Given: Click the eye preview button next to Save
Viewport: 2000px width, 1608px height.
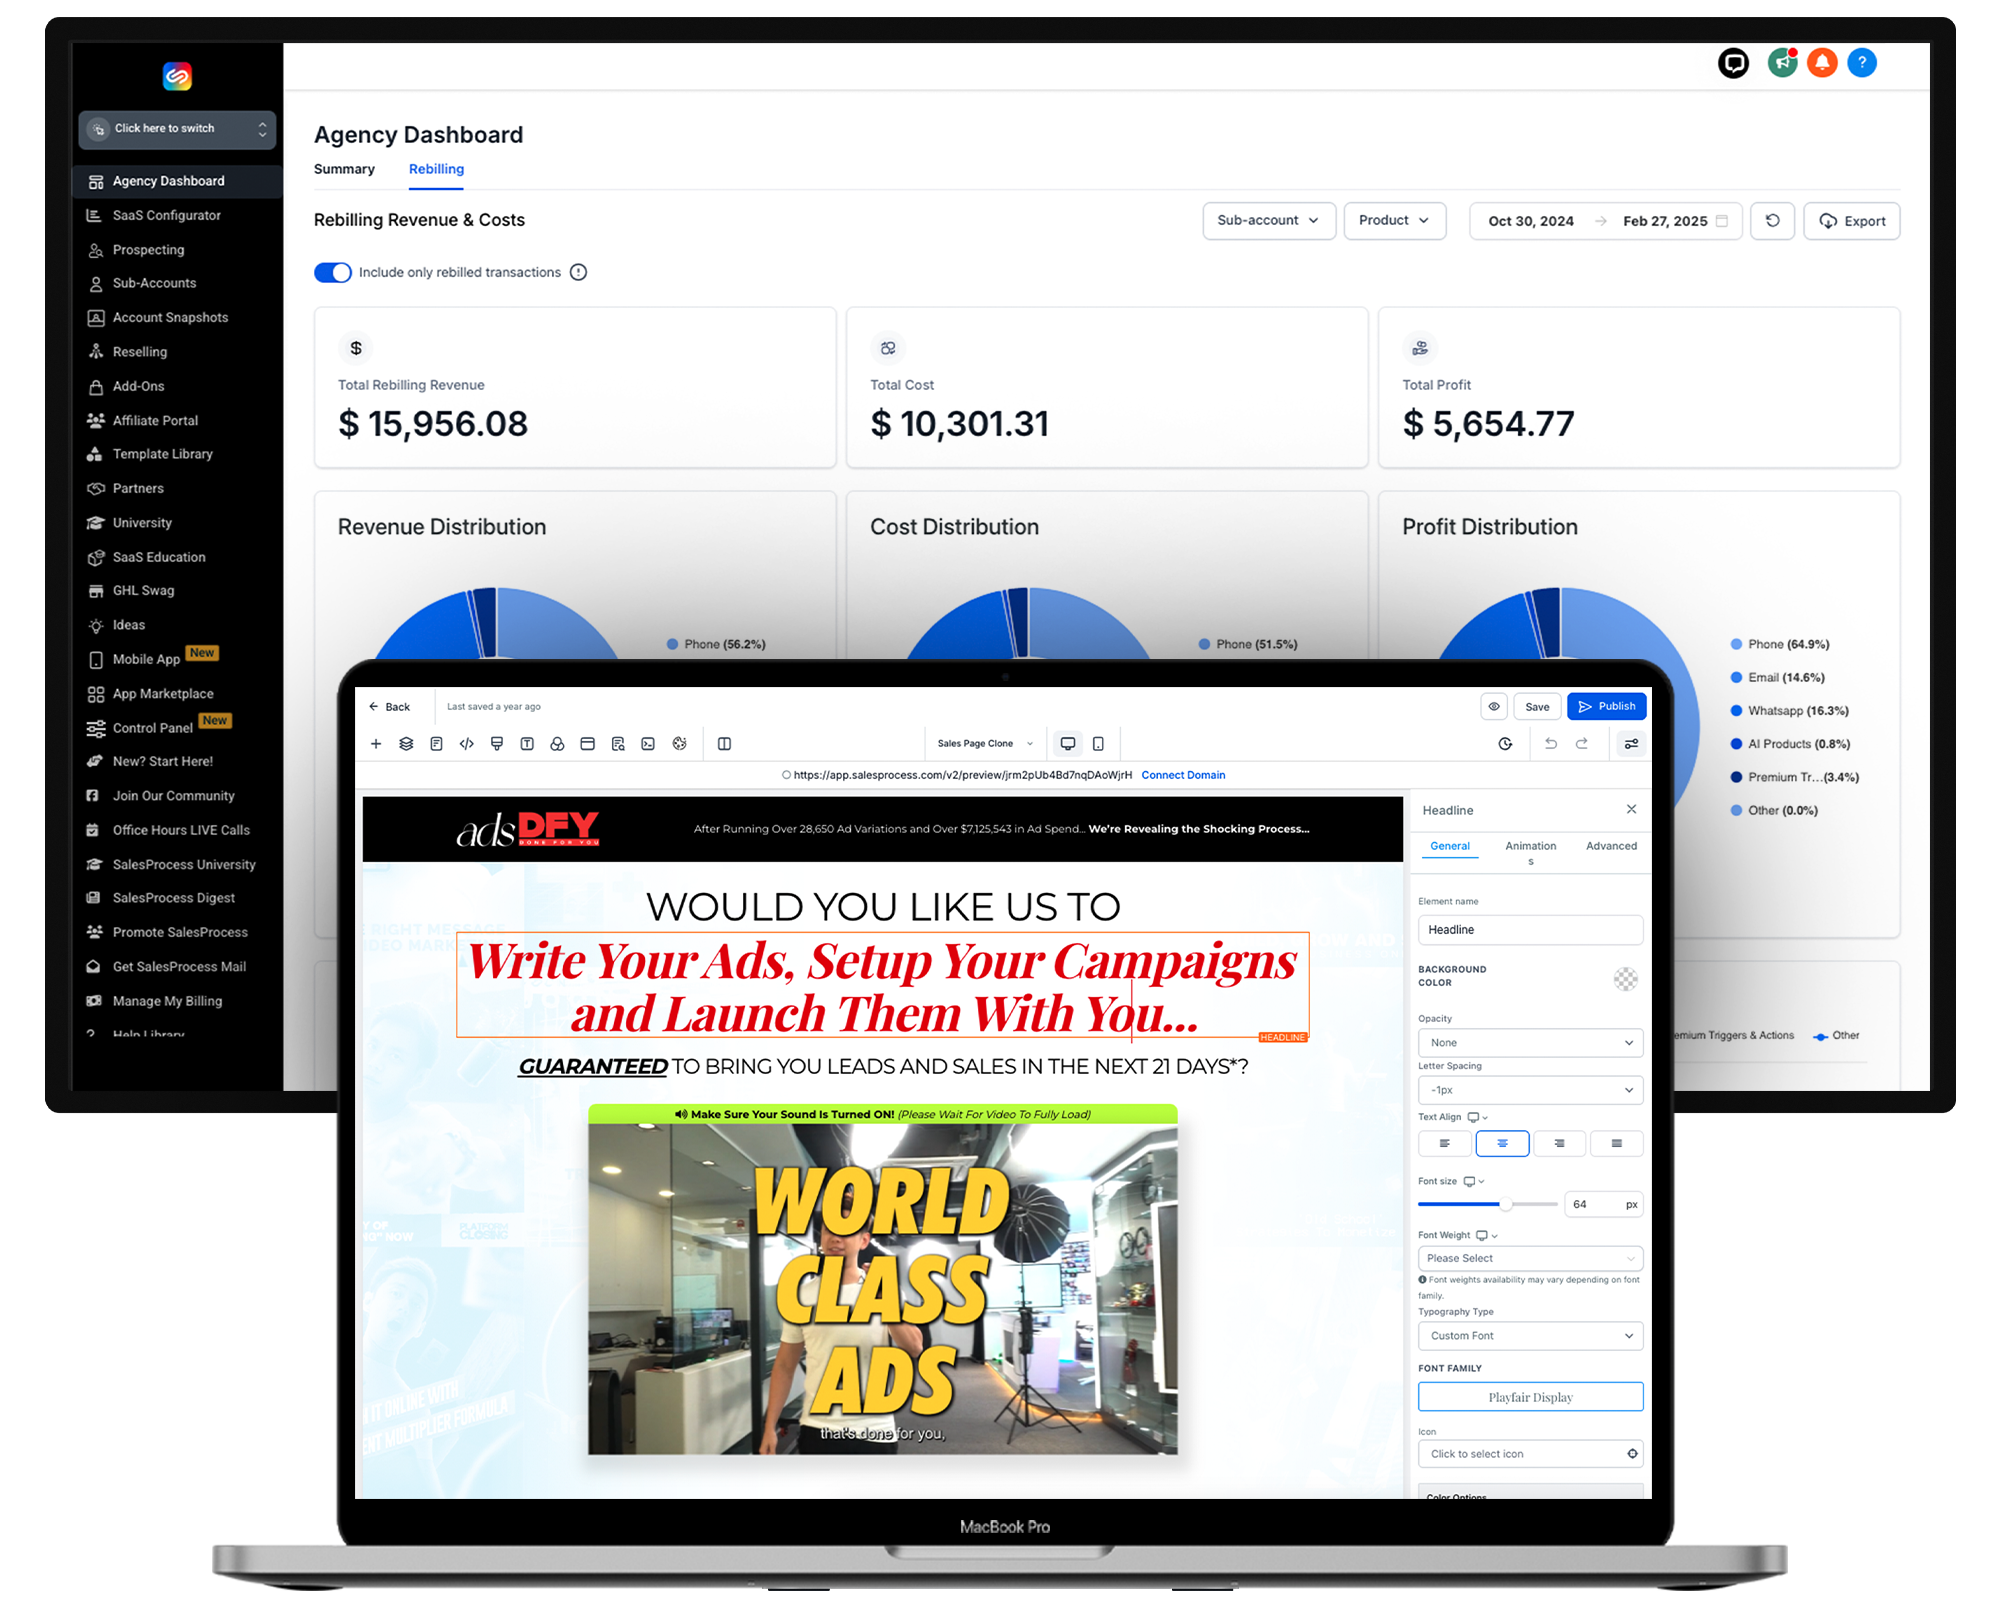Looking at the screenshot, I should [x=1494, y=707].
